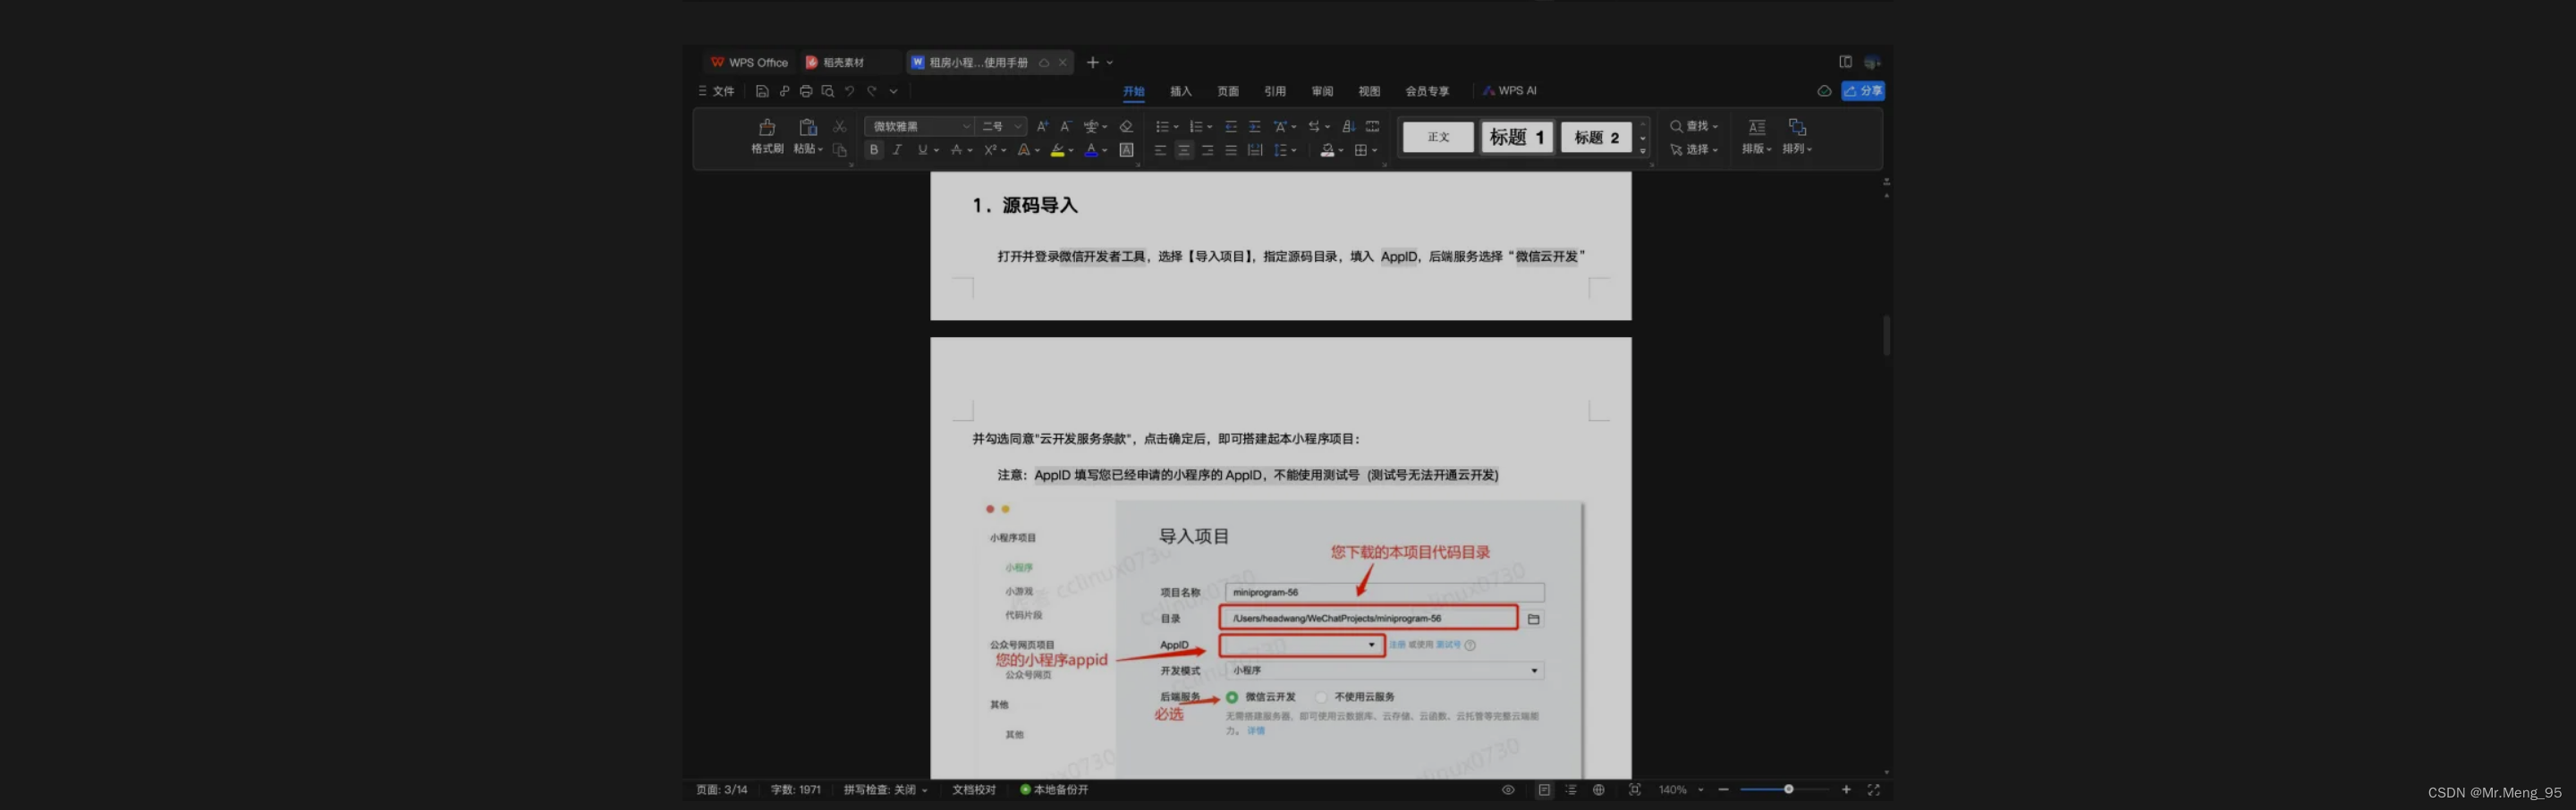This screenshot has height=810, width=2576.
Task: Apply the 正文 style
Action: point(1438,137)
